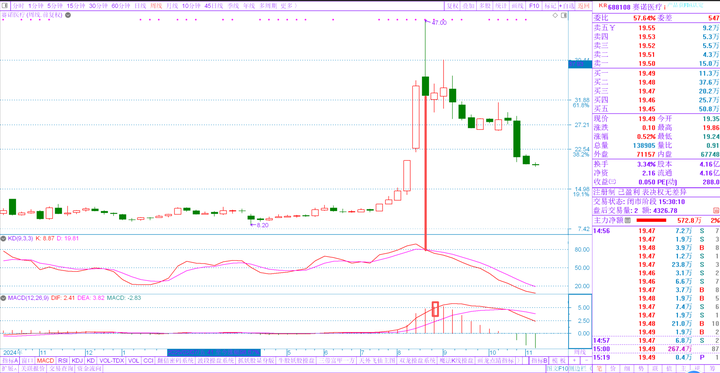This screenshot has width=720, height=373.
Task: Toggle 叠加 overlay button
Action: 468,6
